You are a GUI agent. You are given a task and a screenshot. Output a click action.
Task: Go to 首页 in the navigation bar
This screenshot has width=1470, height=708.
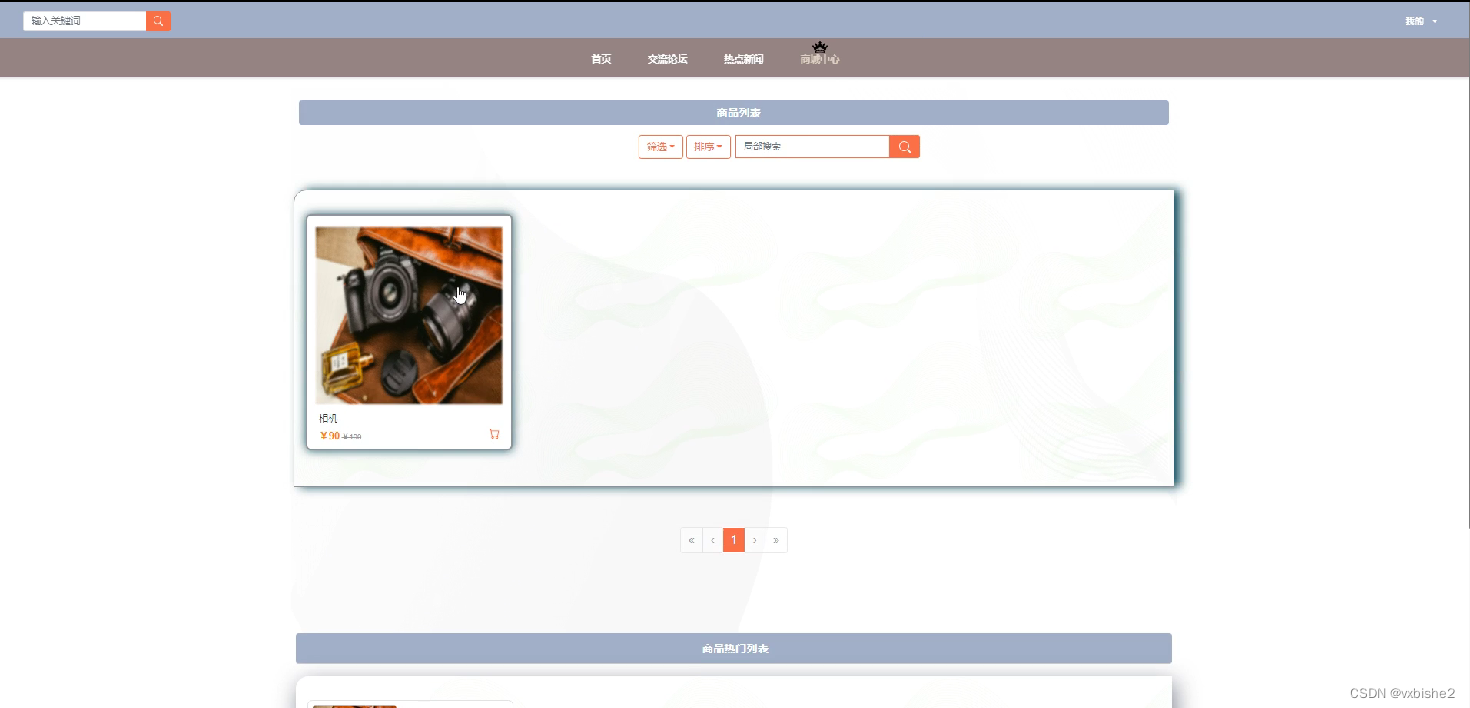click(x=601, y=59)
